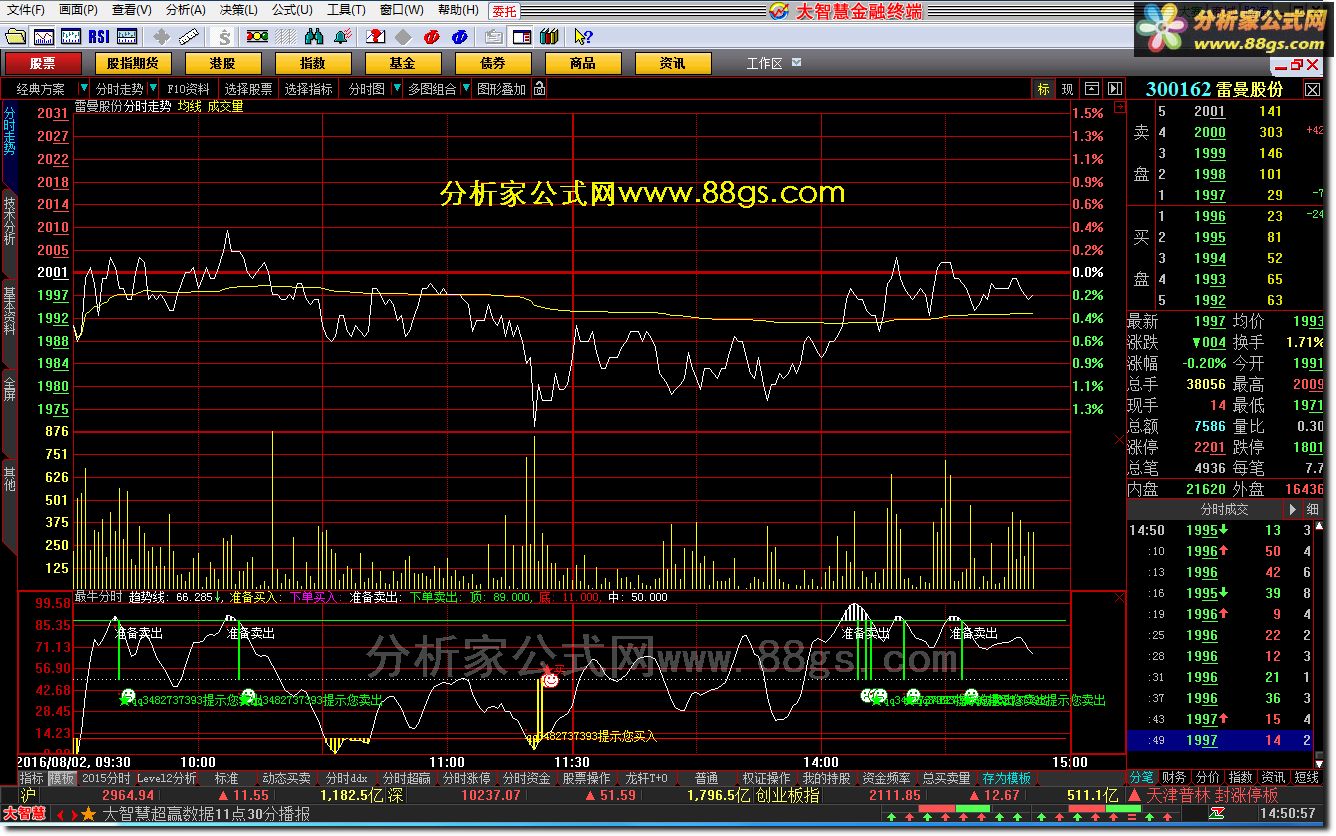The width and height of the screenshot is (1336, 836).
Task: Click 选择指标 in the sub toolbar
Action: pyautogui.click(x=309, y=89)
